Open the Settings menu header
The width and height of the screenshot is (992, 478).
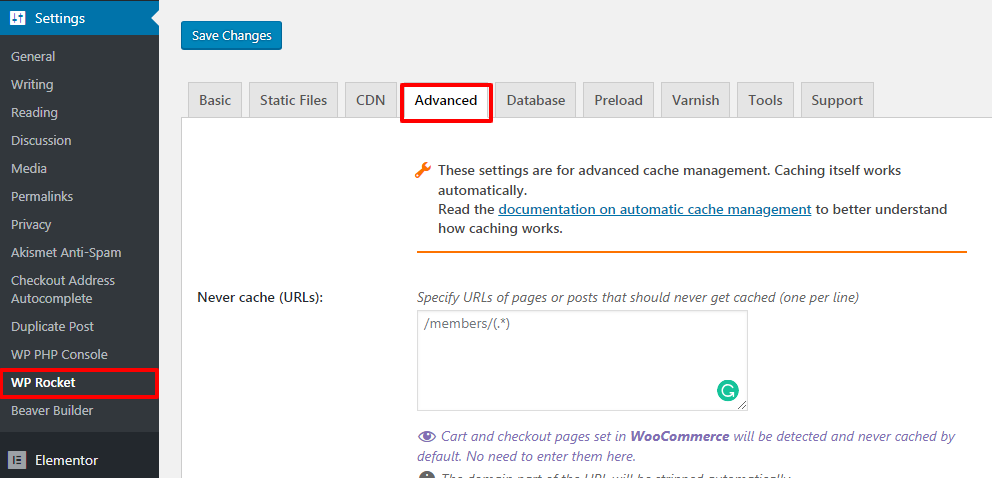(79, 18)
